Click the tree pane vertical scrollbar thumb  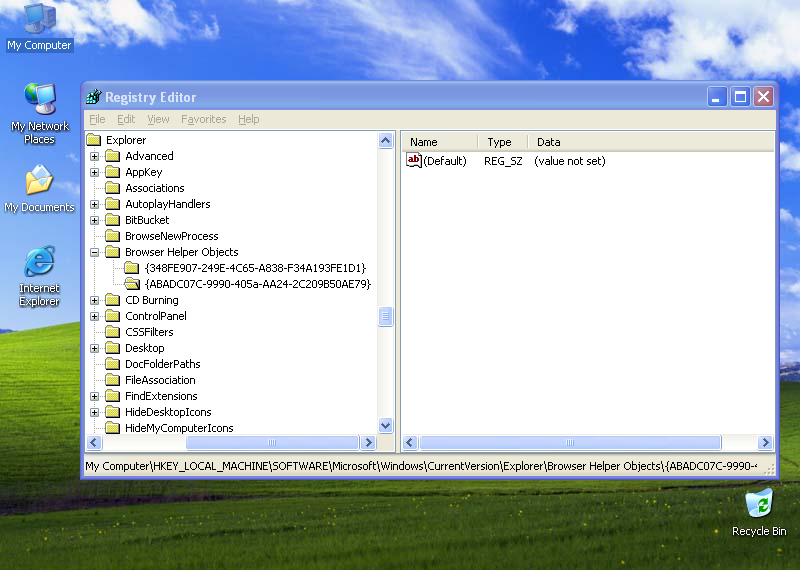click(386, 316)
